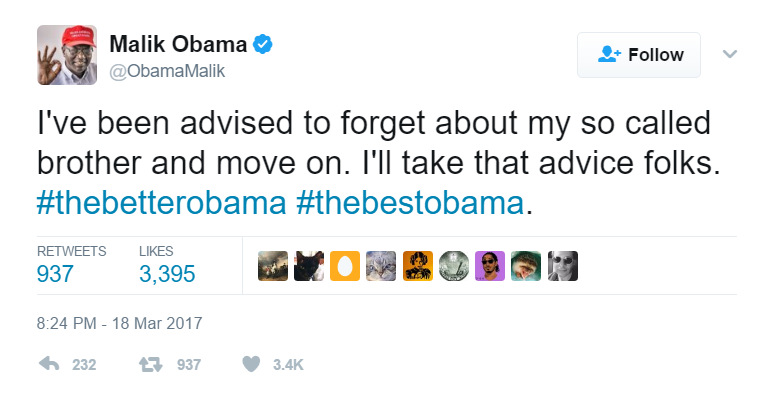This screenshot has height=399, width=776.
Task: Click the dollar bill pyramid avatar
Action: (454, 266)
